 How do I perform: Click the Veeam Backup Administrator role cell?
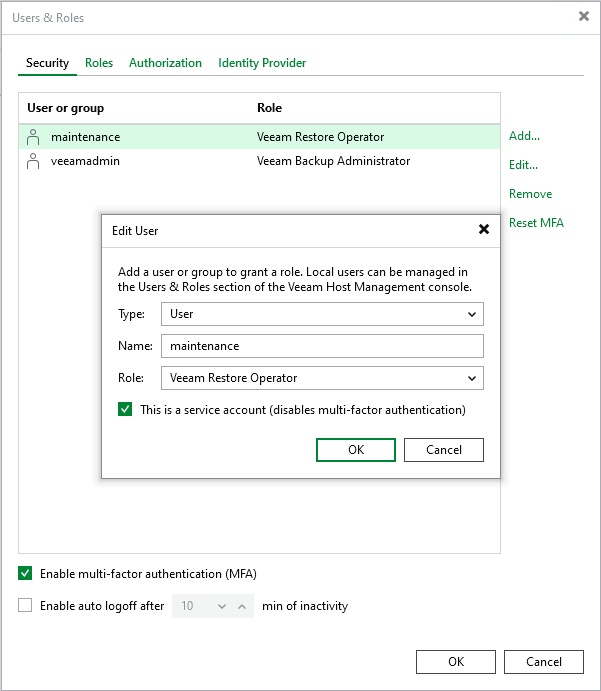(x=334, y=161)
